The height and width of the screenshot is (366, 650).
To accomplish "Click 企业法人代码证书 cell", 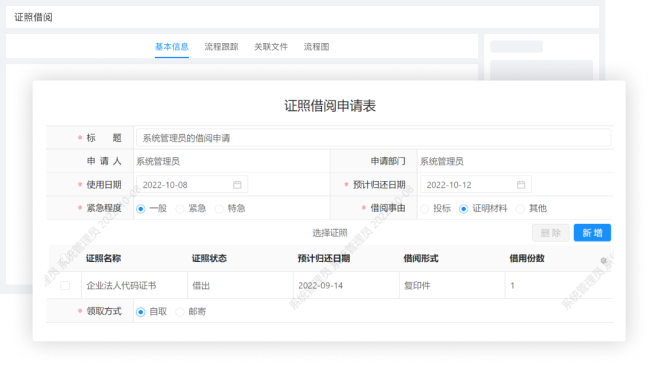I will [134, 285].
